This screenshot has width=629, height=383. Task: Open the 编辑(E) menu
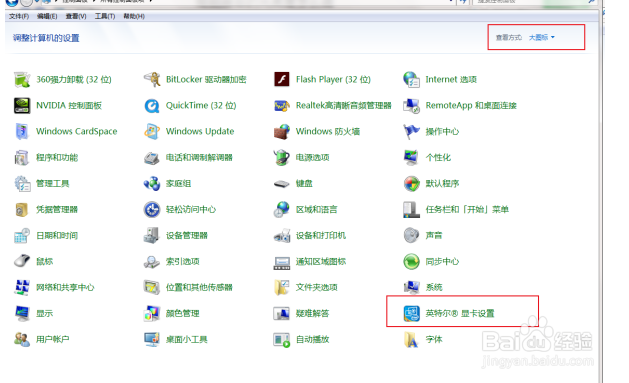pyautogui.click(x=47, y=16)
